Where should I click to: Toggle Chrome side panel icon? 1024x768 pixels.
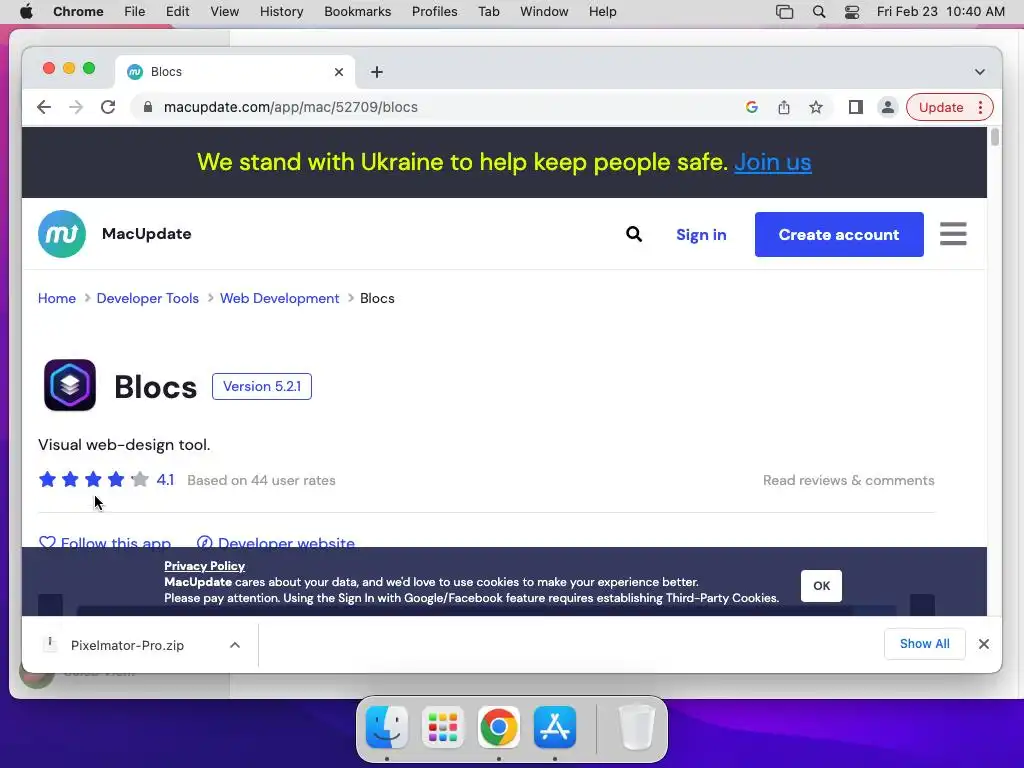[x=856, y=107]
